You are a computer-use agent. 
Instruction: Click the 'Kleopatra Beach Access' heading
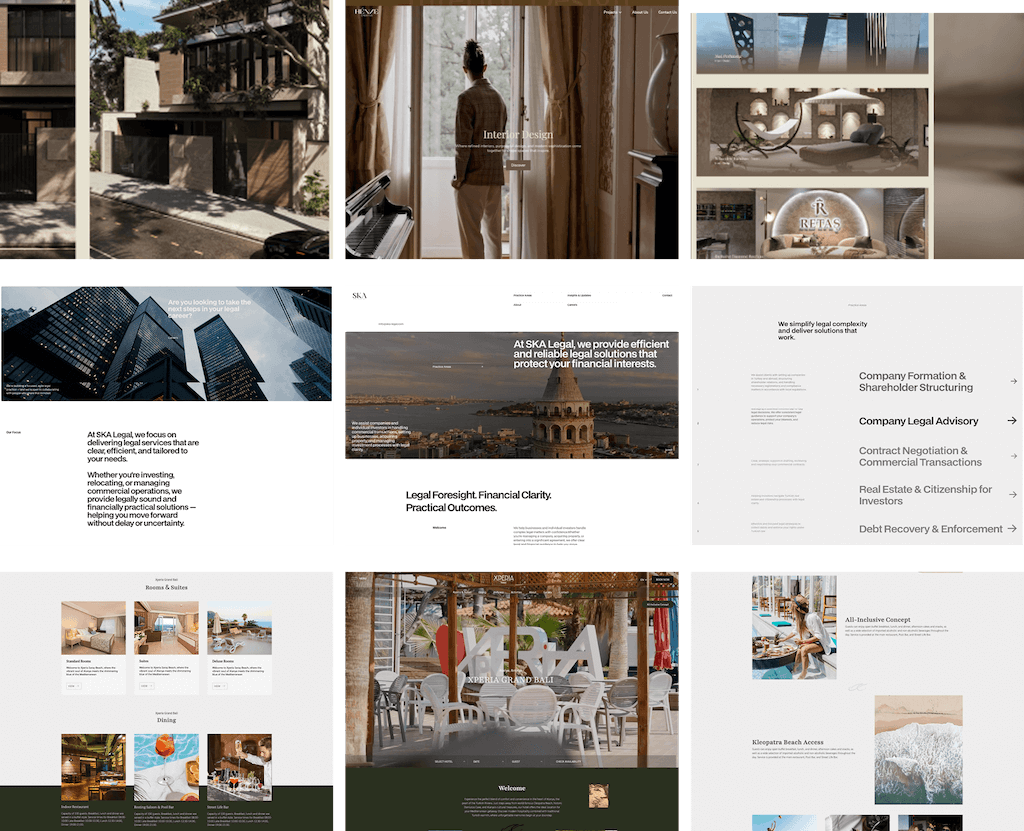pos(788,742)
